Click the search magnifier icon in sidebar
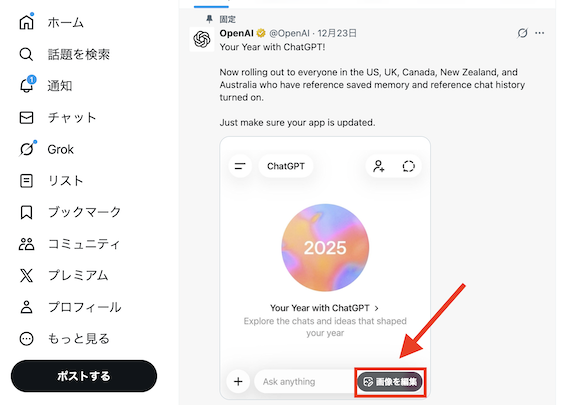Viewport: 568px width, 405px height. (x=26, y=54)
